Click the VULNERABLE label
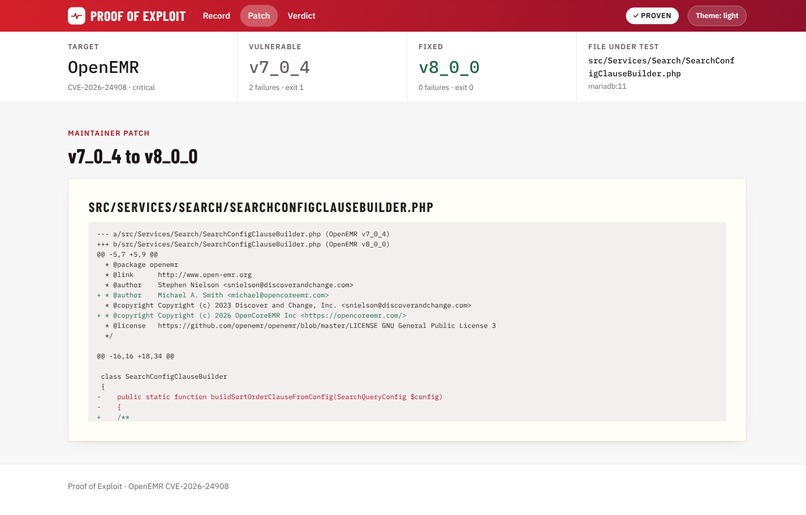 [275, 47]
